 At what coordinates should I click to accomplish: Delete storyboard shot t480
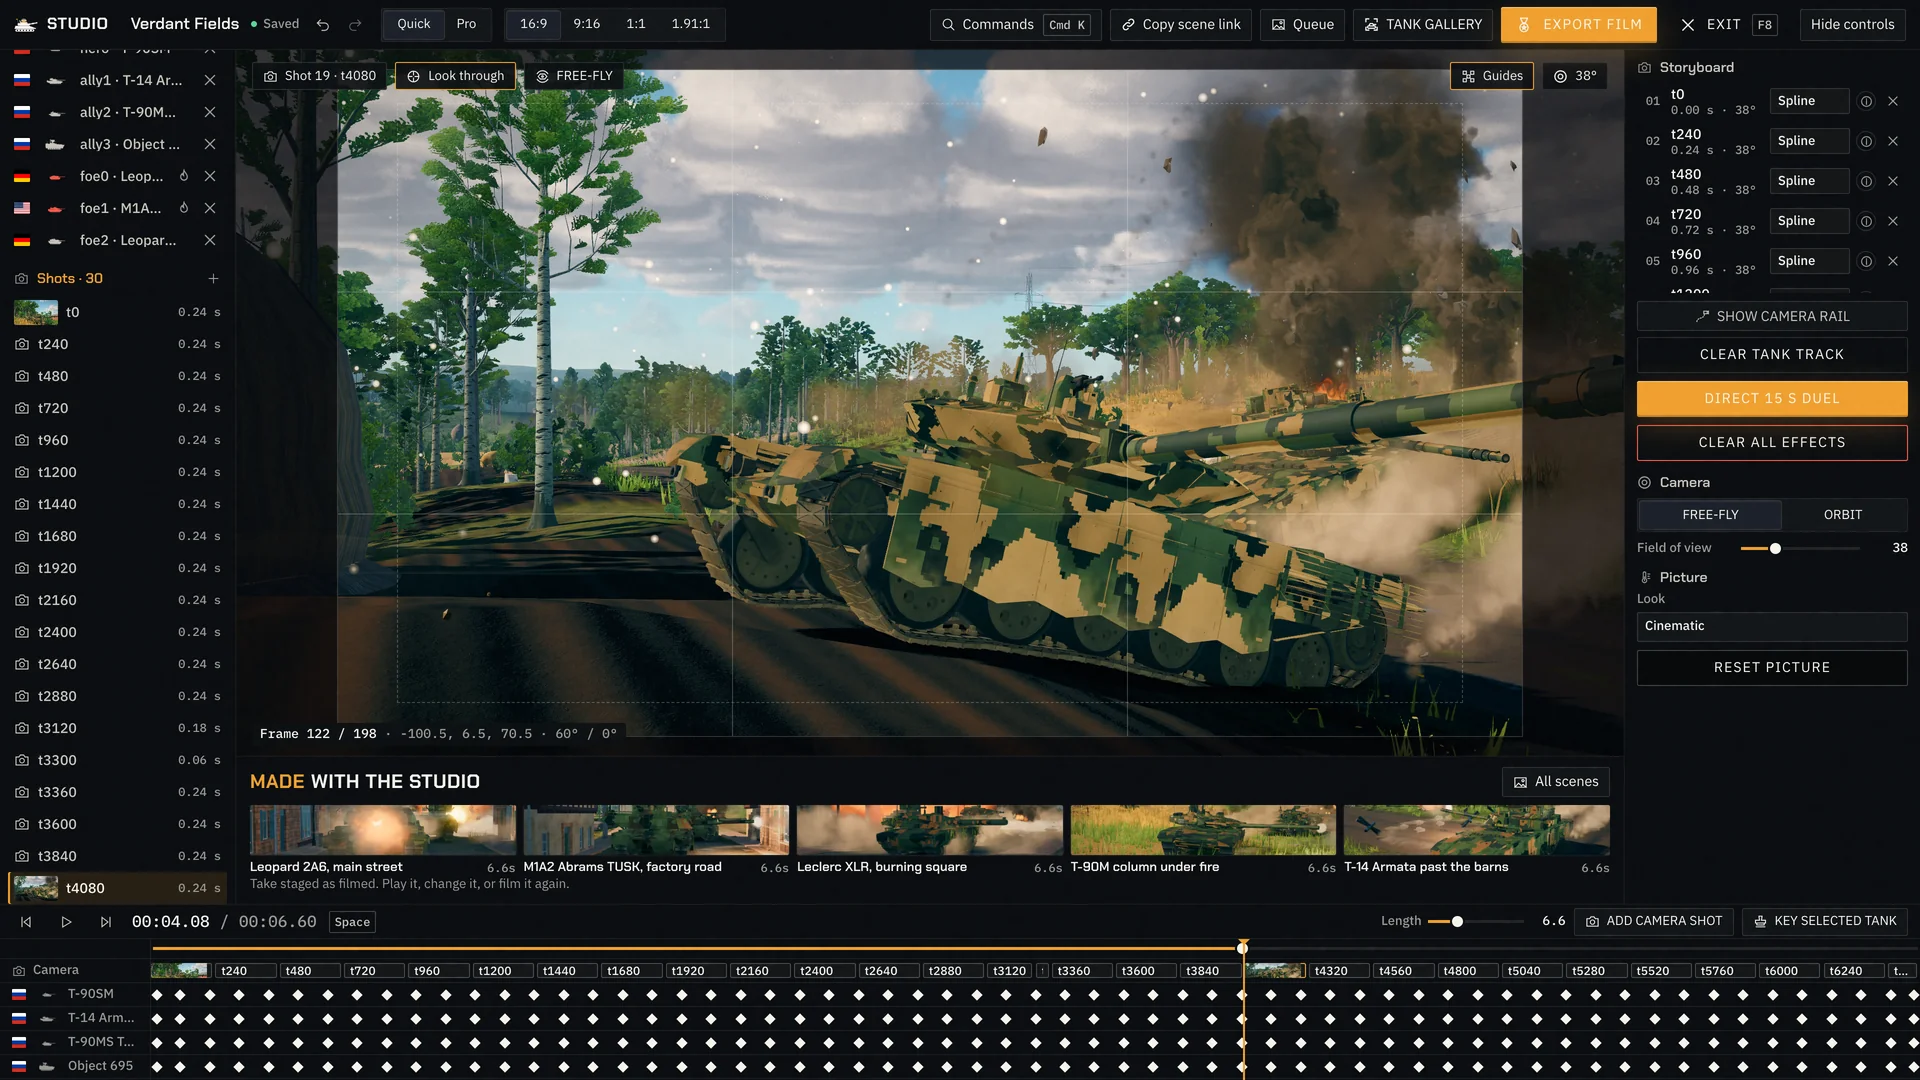(1893, 181)
